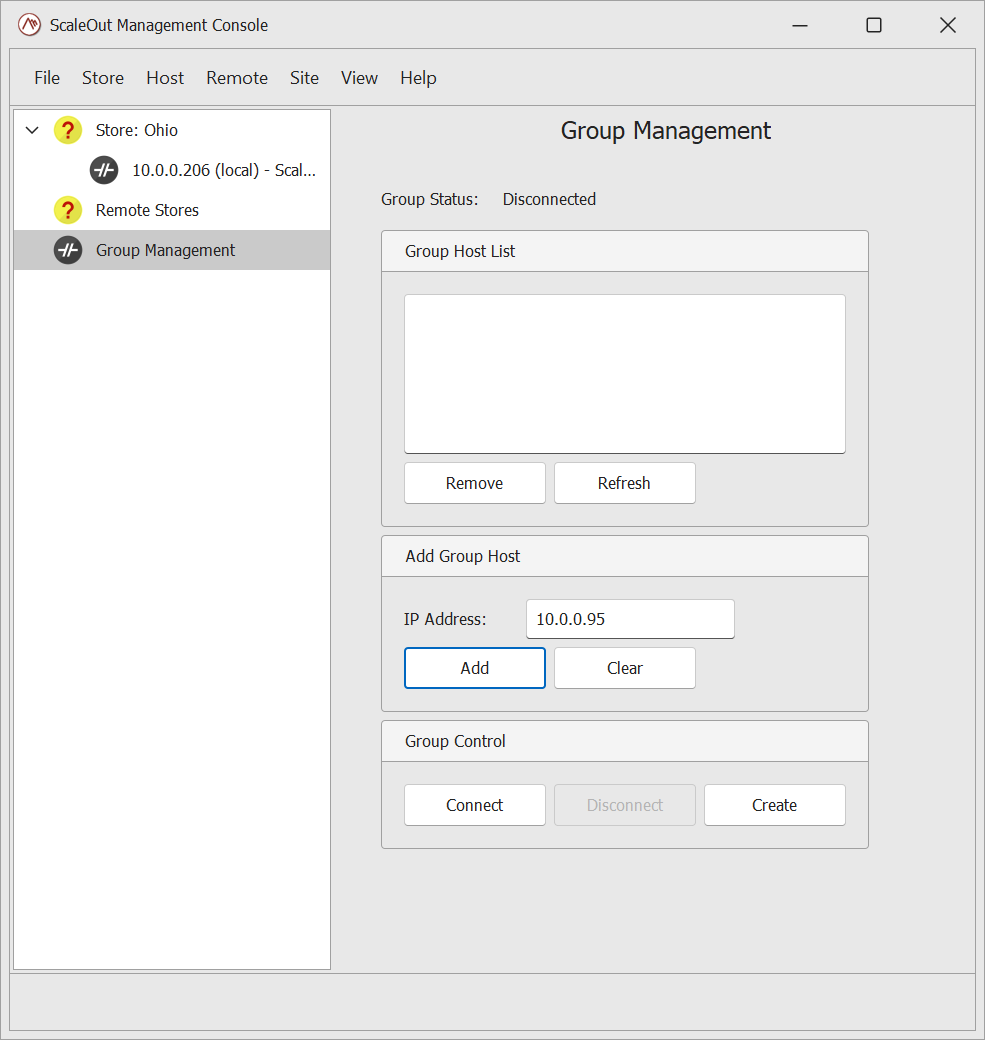The width and height of the screenshot is (985, 1040).
Task: Click the IP Address label
Action: (445, 619)
